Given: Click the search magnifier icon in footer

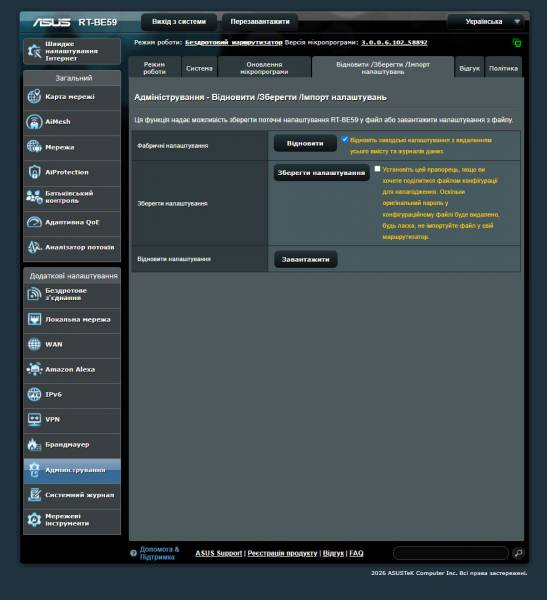Looking at the screenshot, I should 518,553.
